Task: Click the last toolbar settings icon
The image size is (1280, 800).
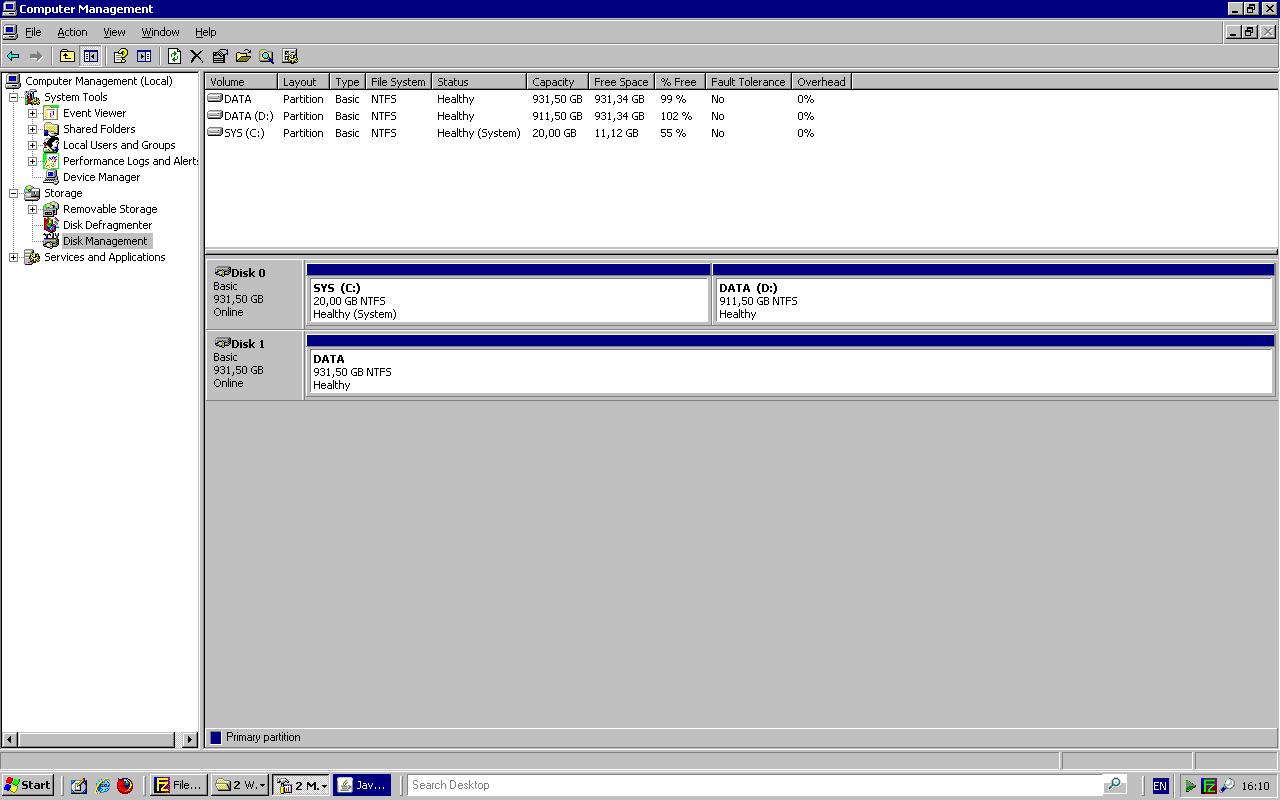Action: tap(290, 56)
